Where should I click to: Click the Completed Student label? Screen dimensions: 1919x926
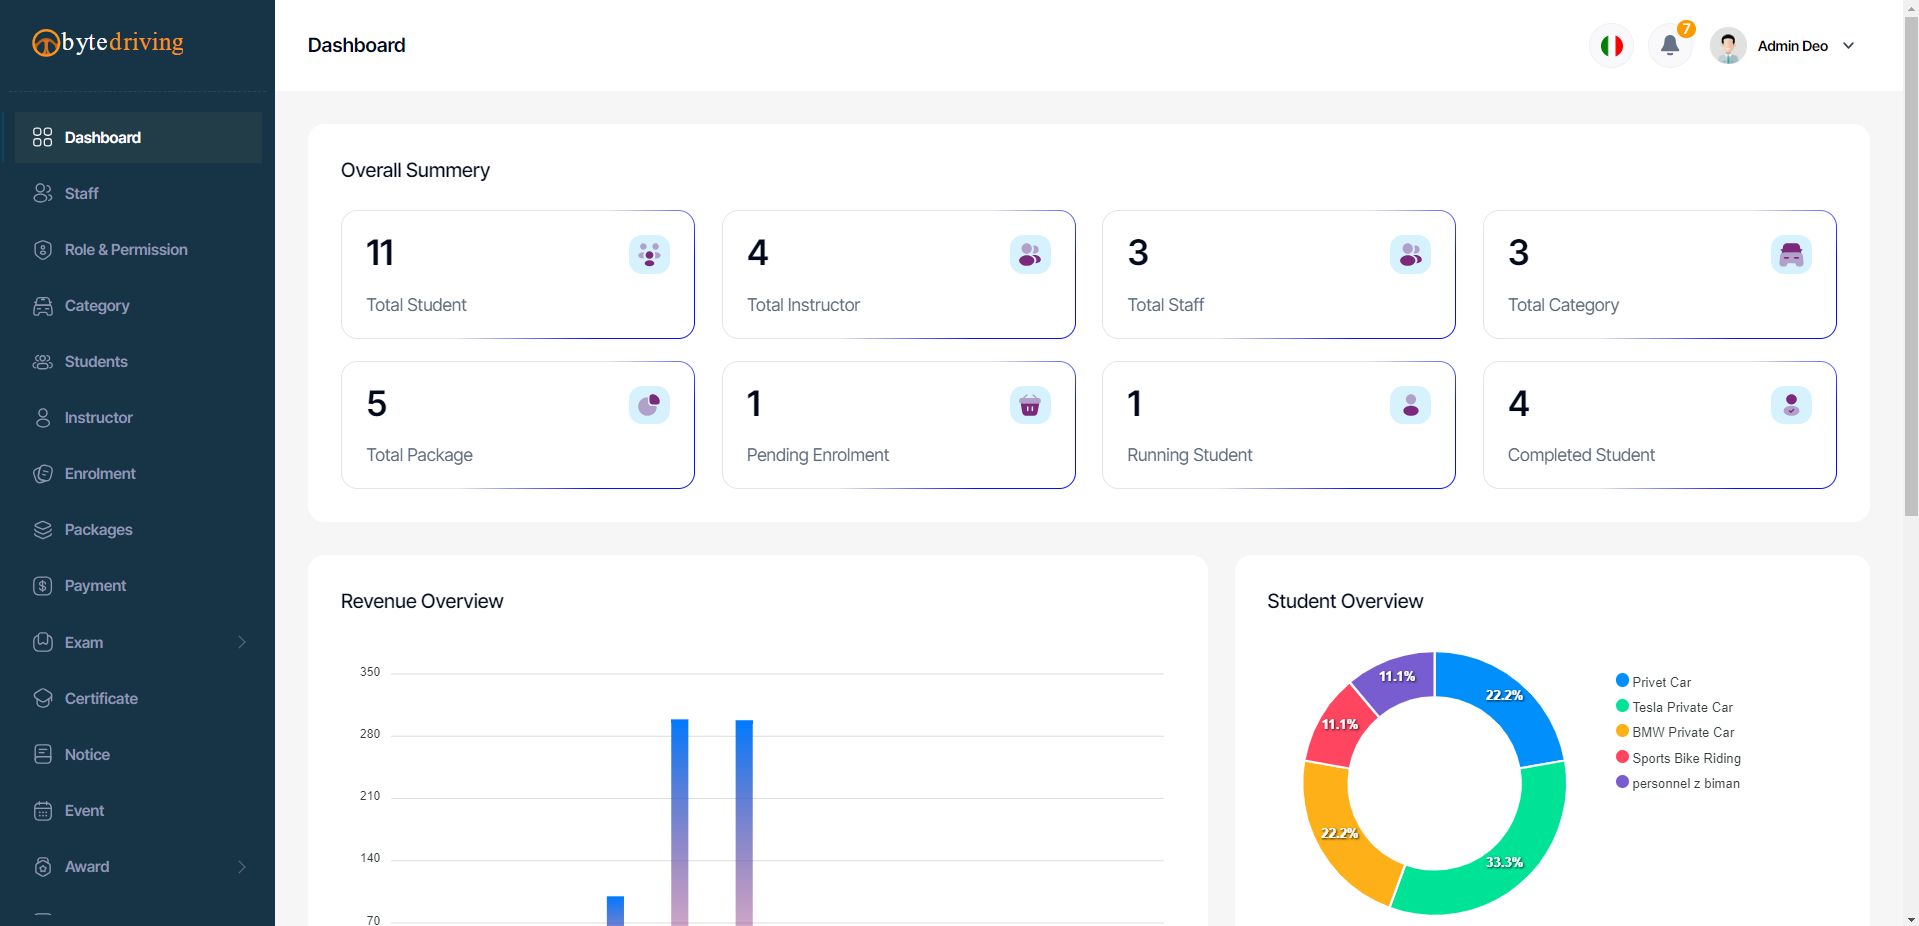(1581, 455)
